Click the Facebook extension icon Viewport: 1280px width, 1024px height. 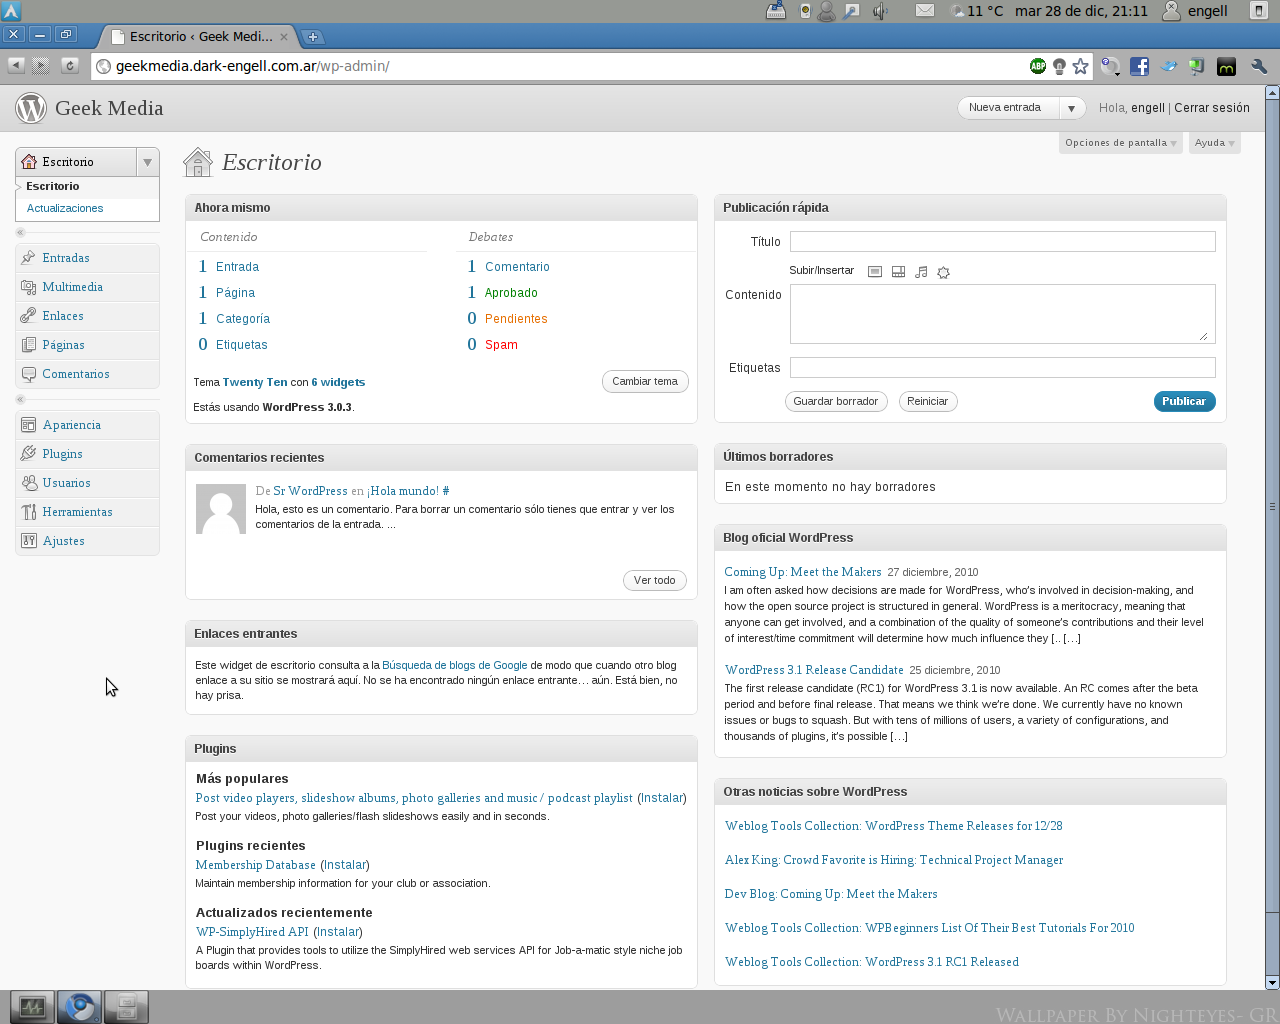pyautogui.click(x=1139, y=67)
